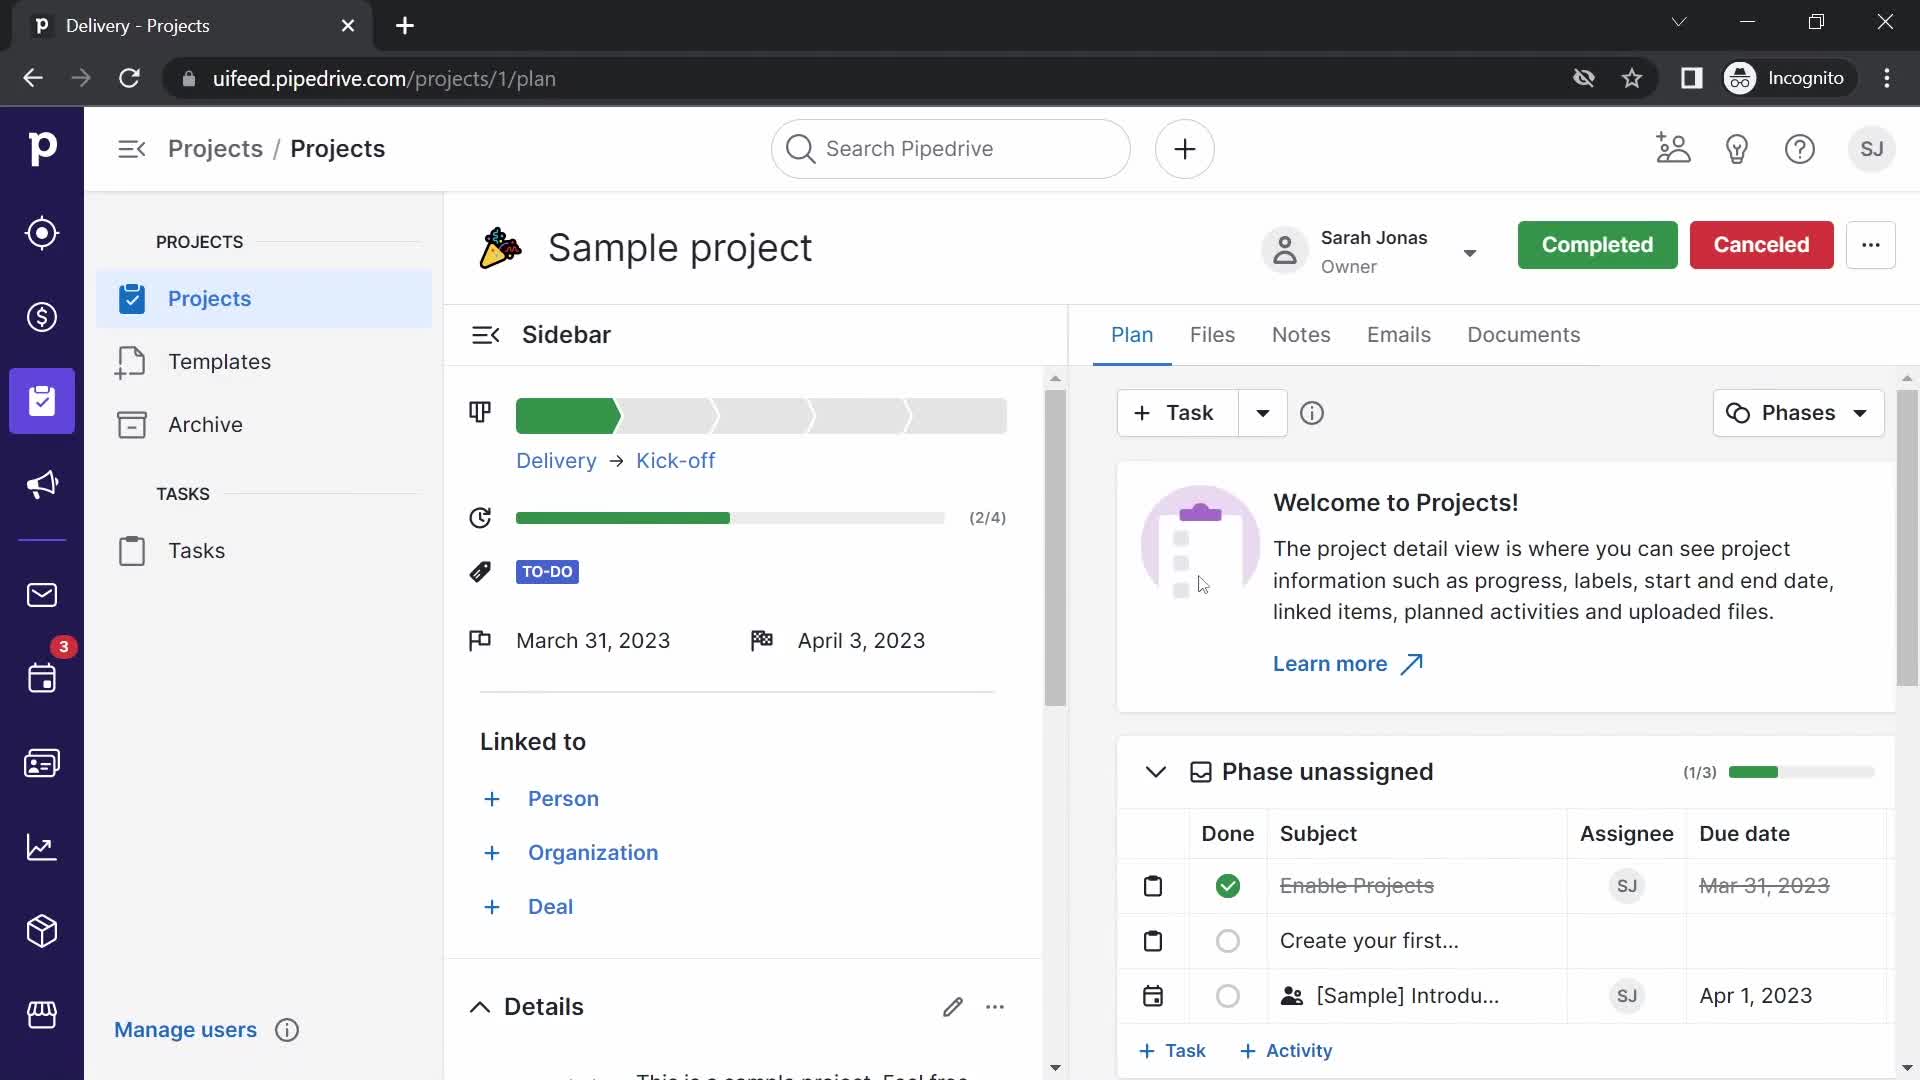The image size is (1920, 1080).
Task: Uncheck done for Enable Projects task
Action: click(x=1228, y=886)
